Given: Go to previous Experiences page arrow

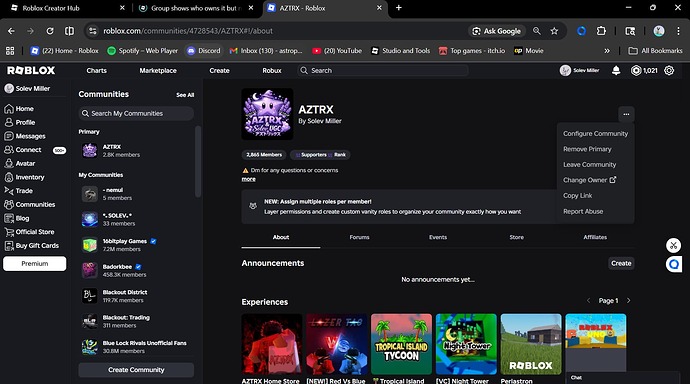Looking at the screenshot, I should pos(588,301).
